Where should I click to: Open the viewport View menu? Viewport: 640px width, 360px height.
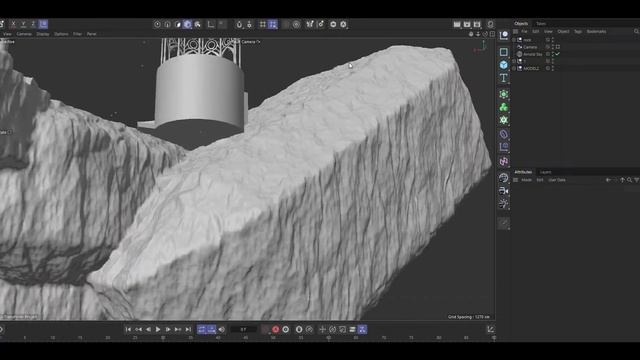coord(7,34)
